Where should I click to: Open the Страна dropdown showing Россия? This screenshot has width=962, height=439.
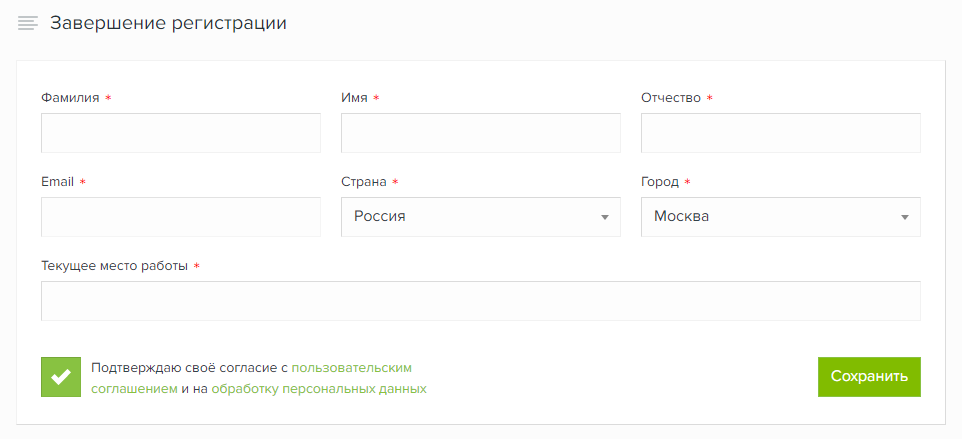click(480, 217)
